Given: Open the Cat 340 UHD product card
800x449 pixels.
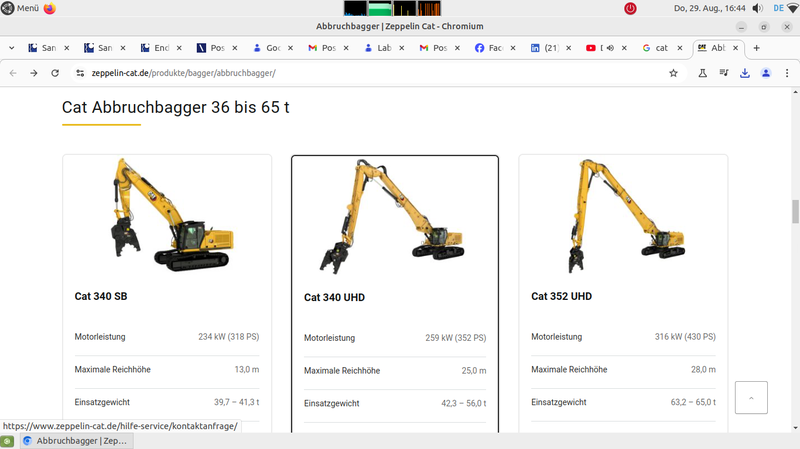Looking at the screenshot, I should click(x=394, y=296).
